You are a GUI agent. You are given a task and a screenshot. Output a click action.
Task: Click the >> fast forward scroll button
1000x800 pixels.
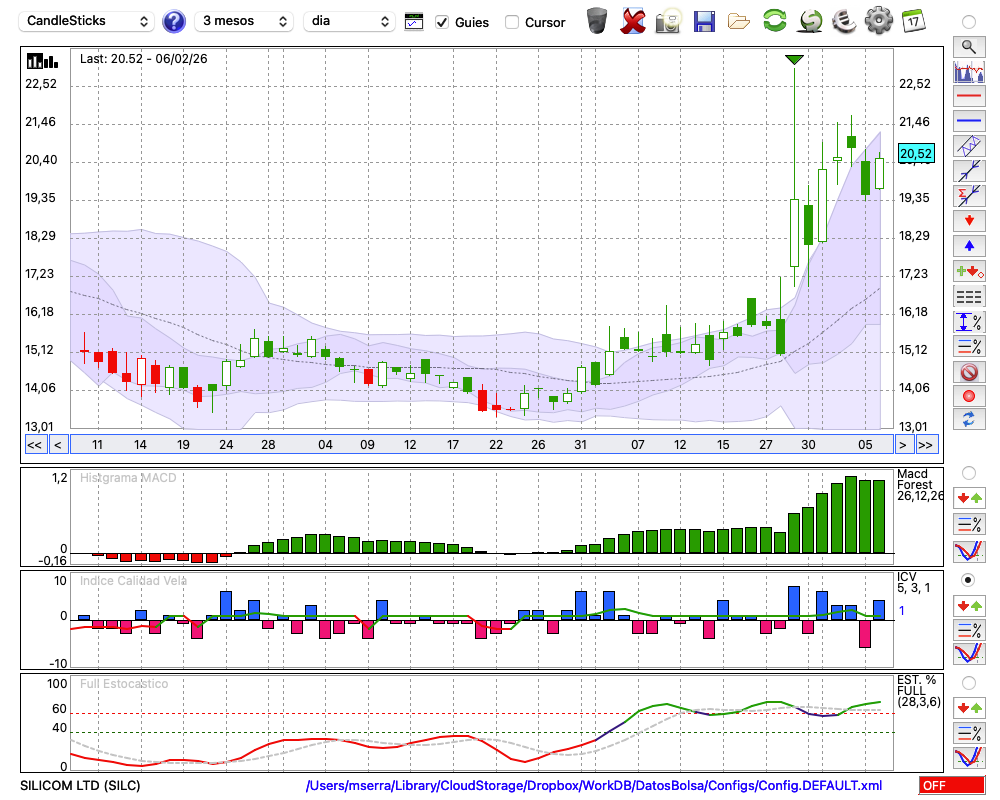coord(927,444)
